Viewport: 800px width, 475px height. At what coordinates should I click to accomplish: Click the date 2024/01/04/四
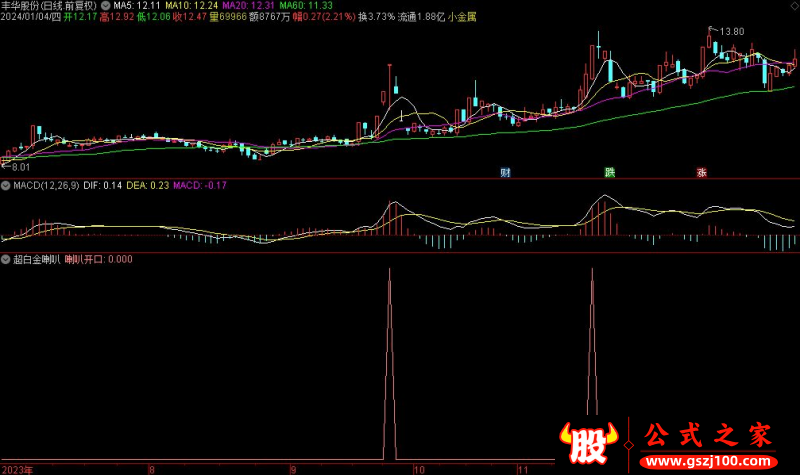point(31,17)
